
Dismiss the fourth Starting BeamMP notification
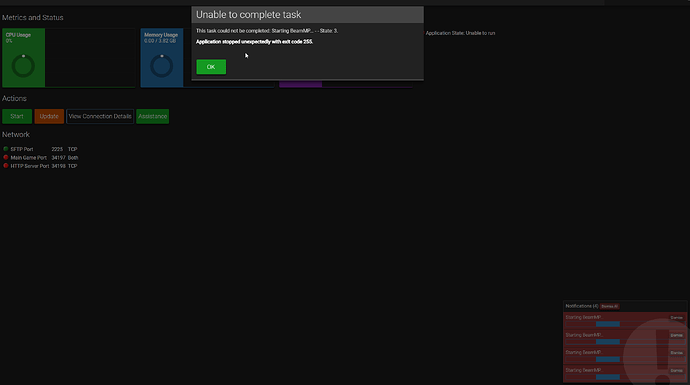coord(676,370)
